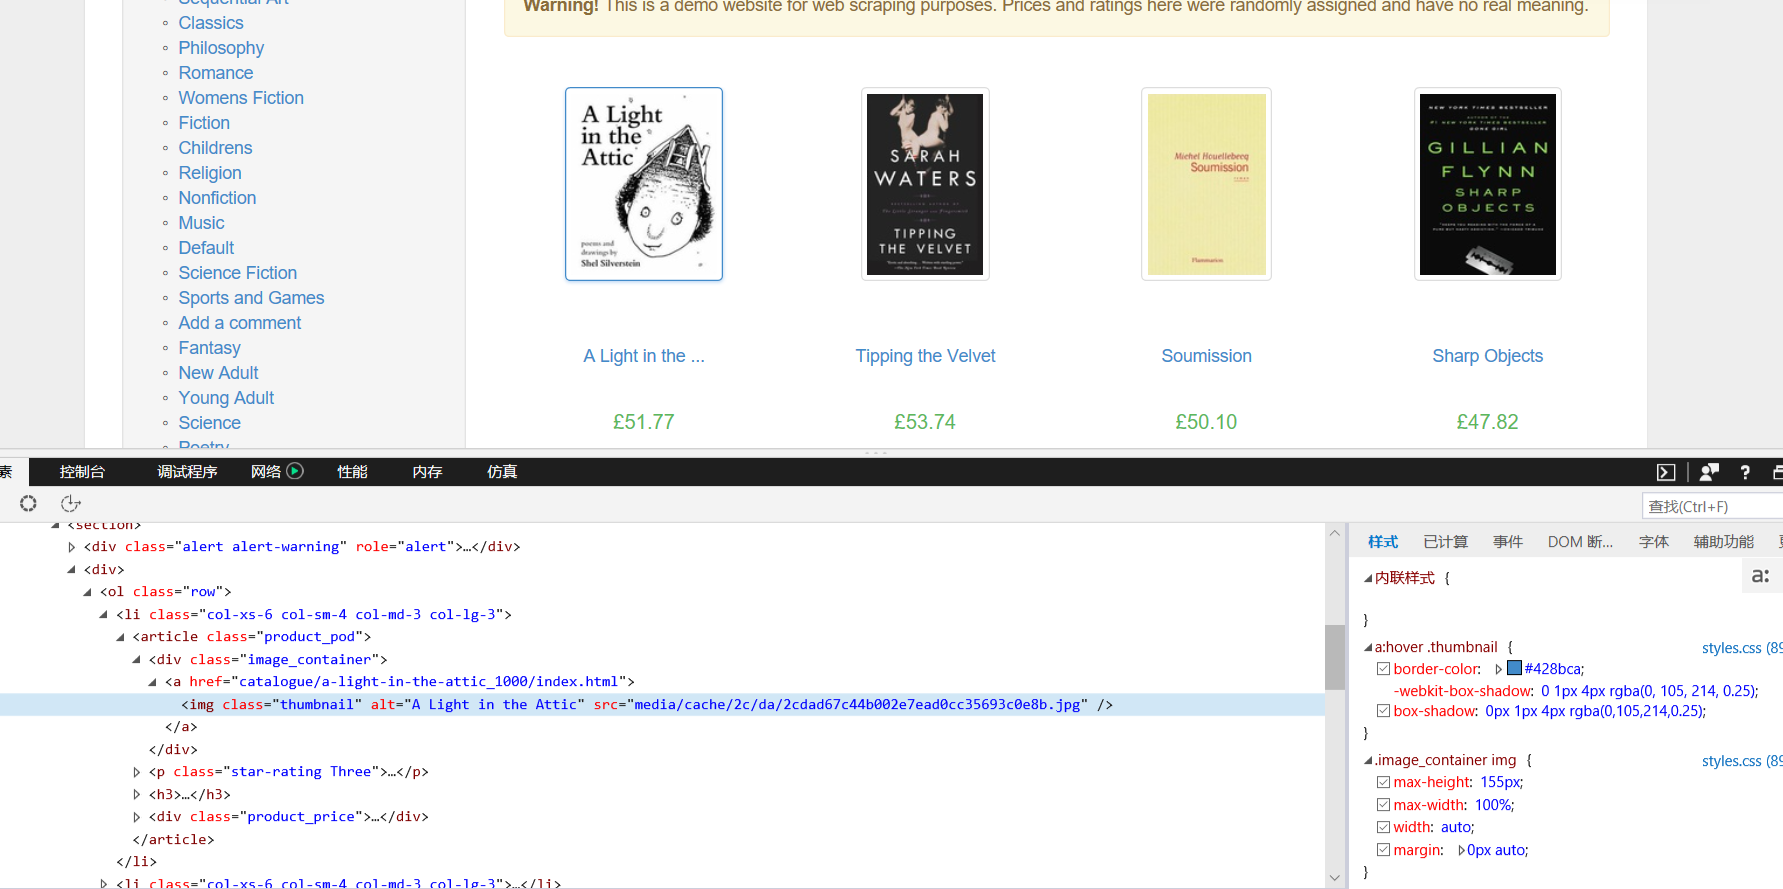Open the DOM 断... breakpoints tab

[1580, 542]
